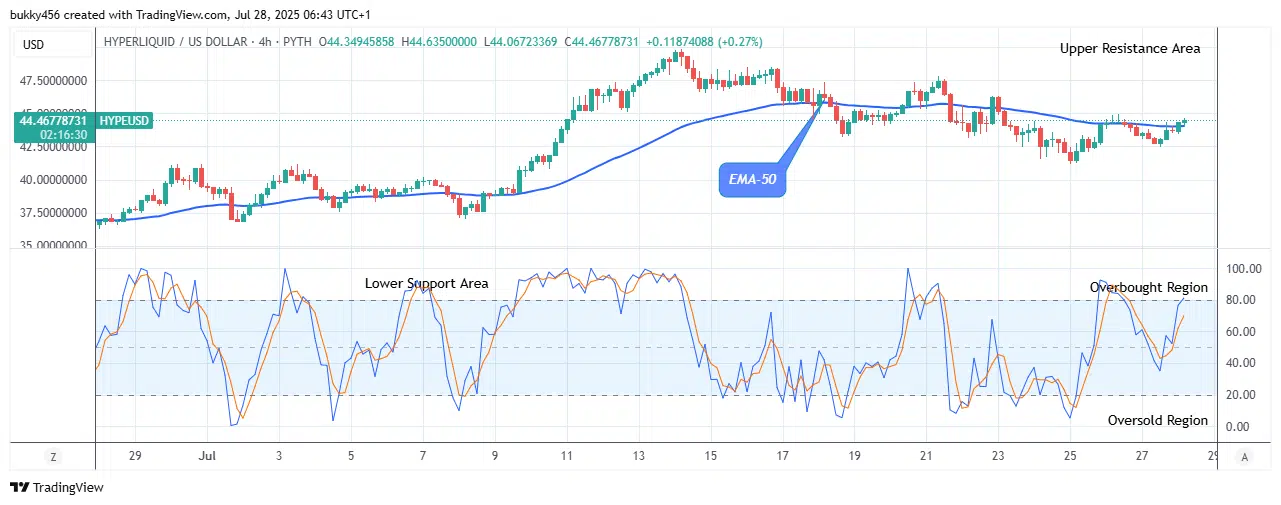Image resolution: width=1281 pixels, height=505 pixels.
Task: Click the low value L44.06723369
Action: tap(521, 41)
